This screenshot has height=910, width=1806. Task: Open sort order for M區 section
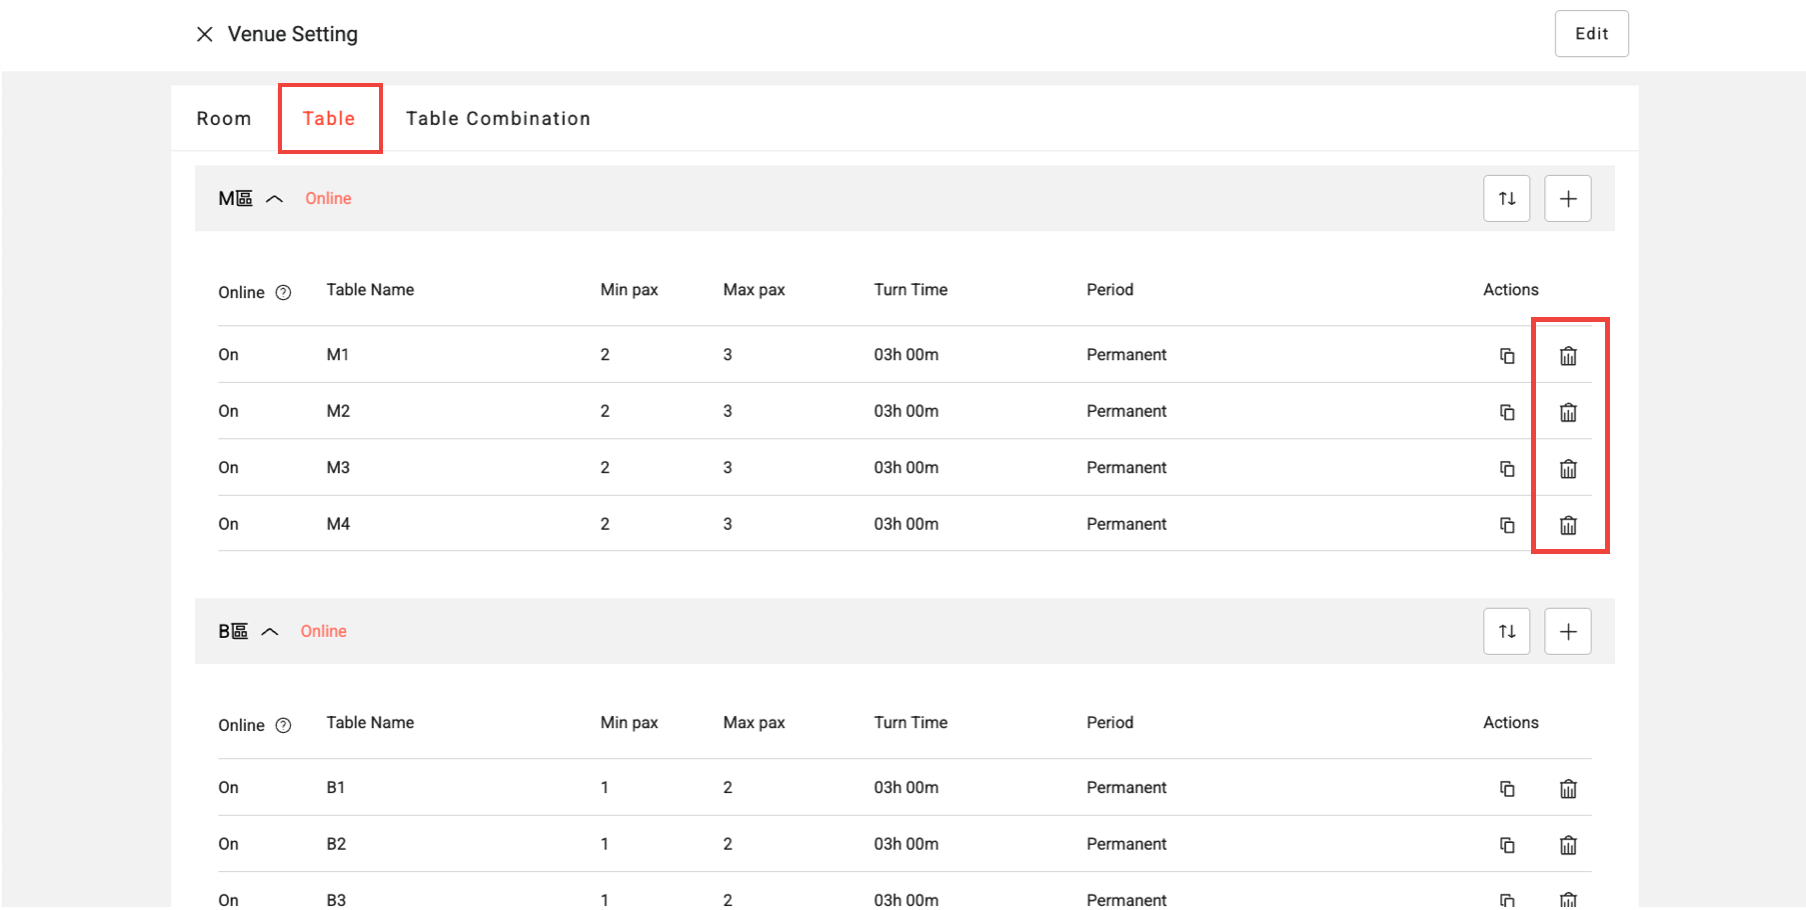point(1506,198)
